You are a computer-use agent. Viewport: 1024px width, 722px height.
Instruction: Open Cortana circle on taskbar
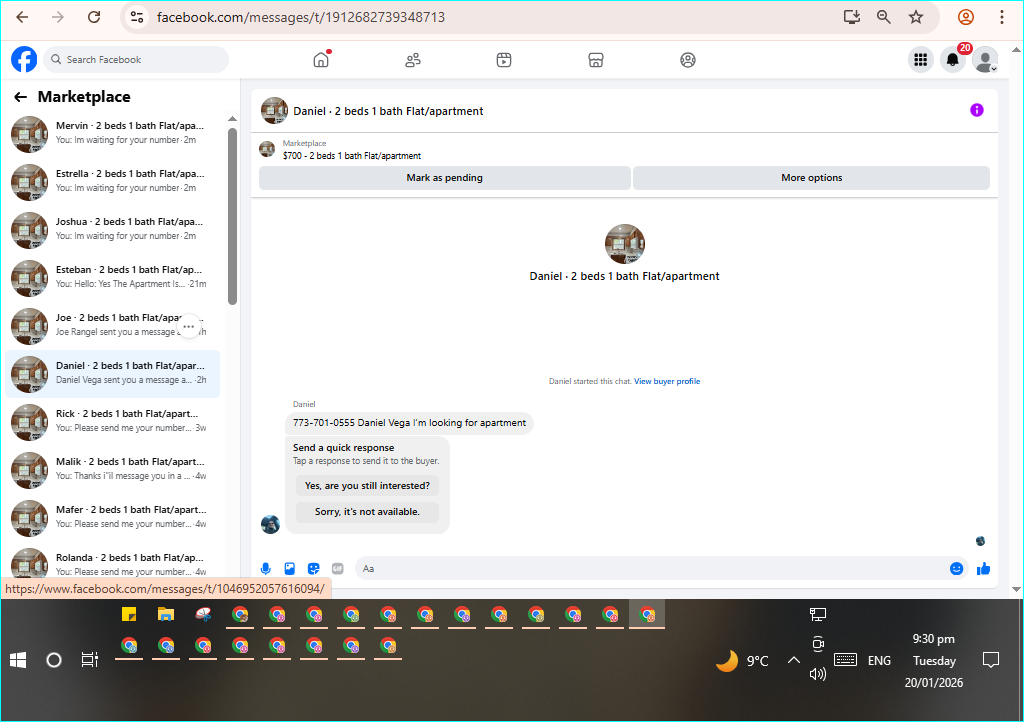click(54, 661)
